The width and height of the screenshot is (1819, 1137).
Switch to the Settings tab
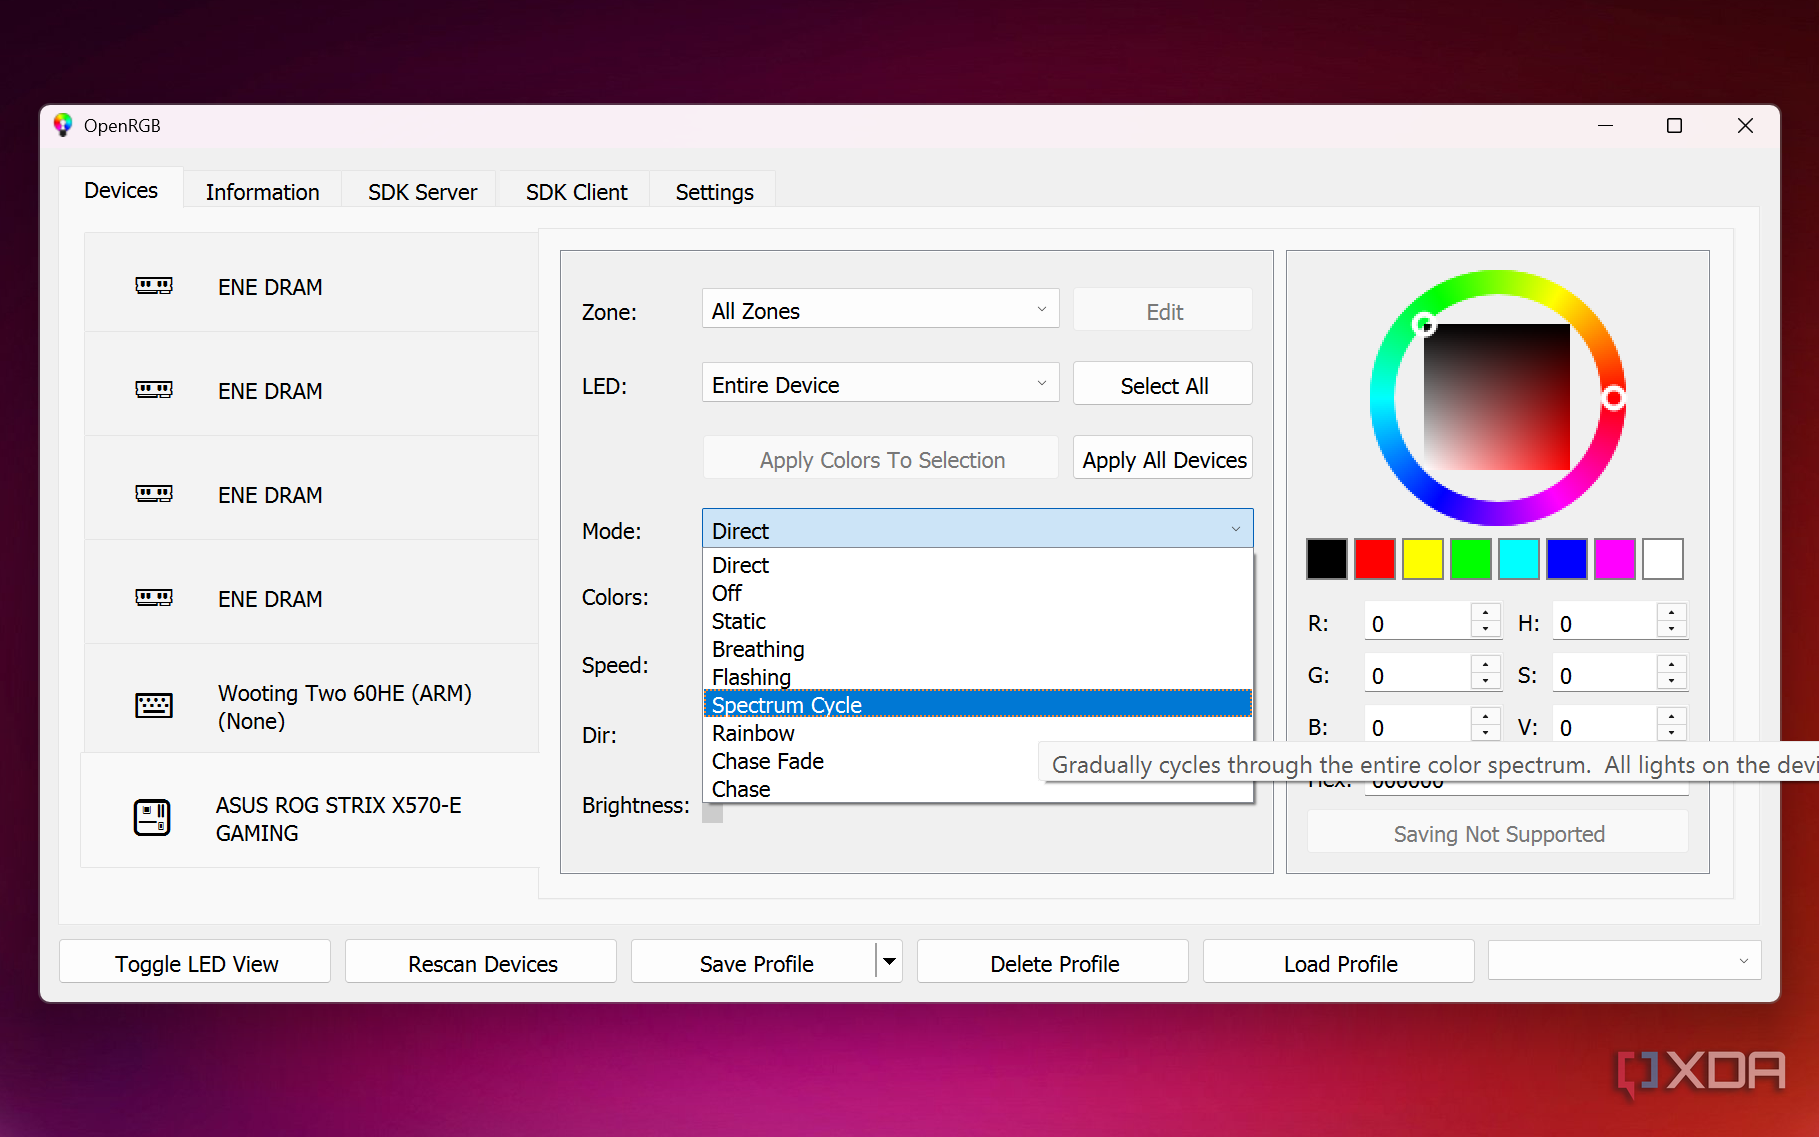pos(714,192)
